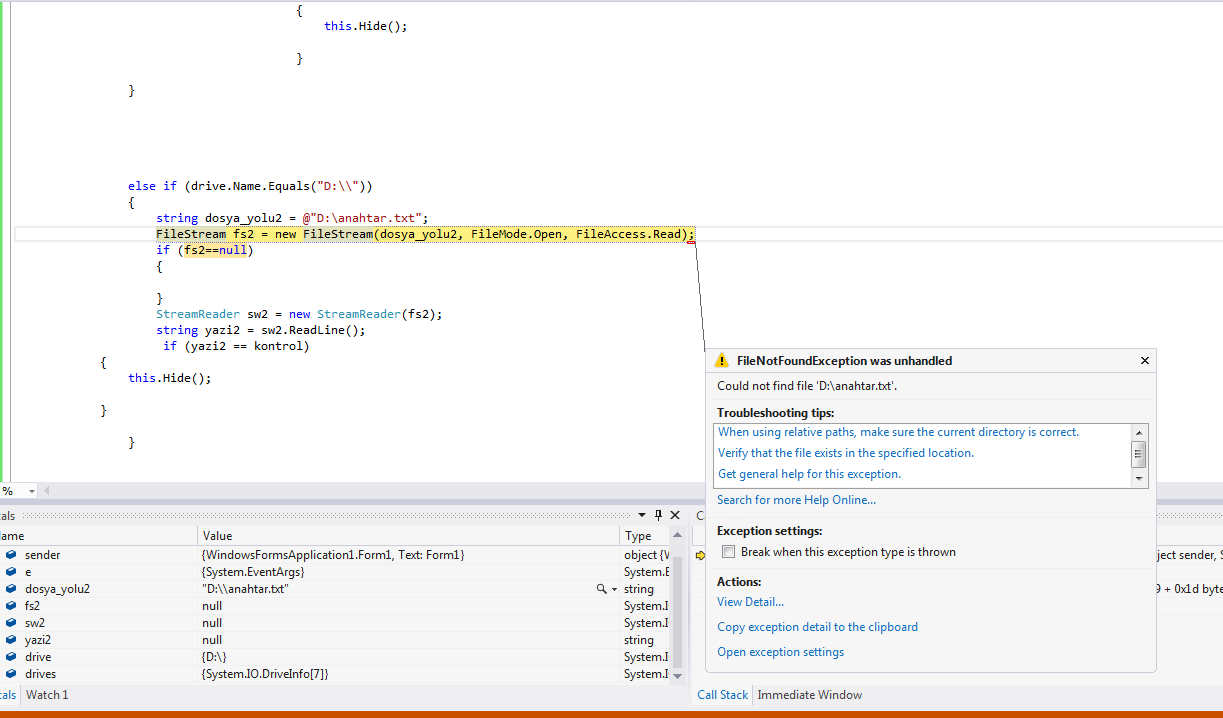Click the StreamReader sw2 code line

tap(299, 314)
